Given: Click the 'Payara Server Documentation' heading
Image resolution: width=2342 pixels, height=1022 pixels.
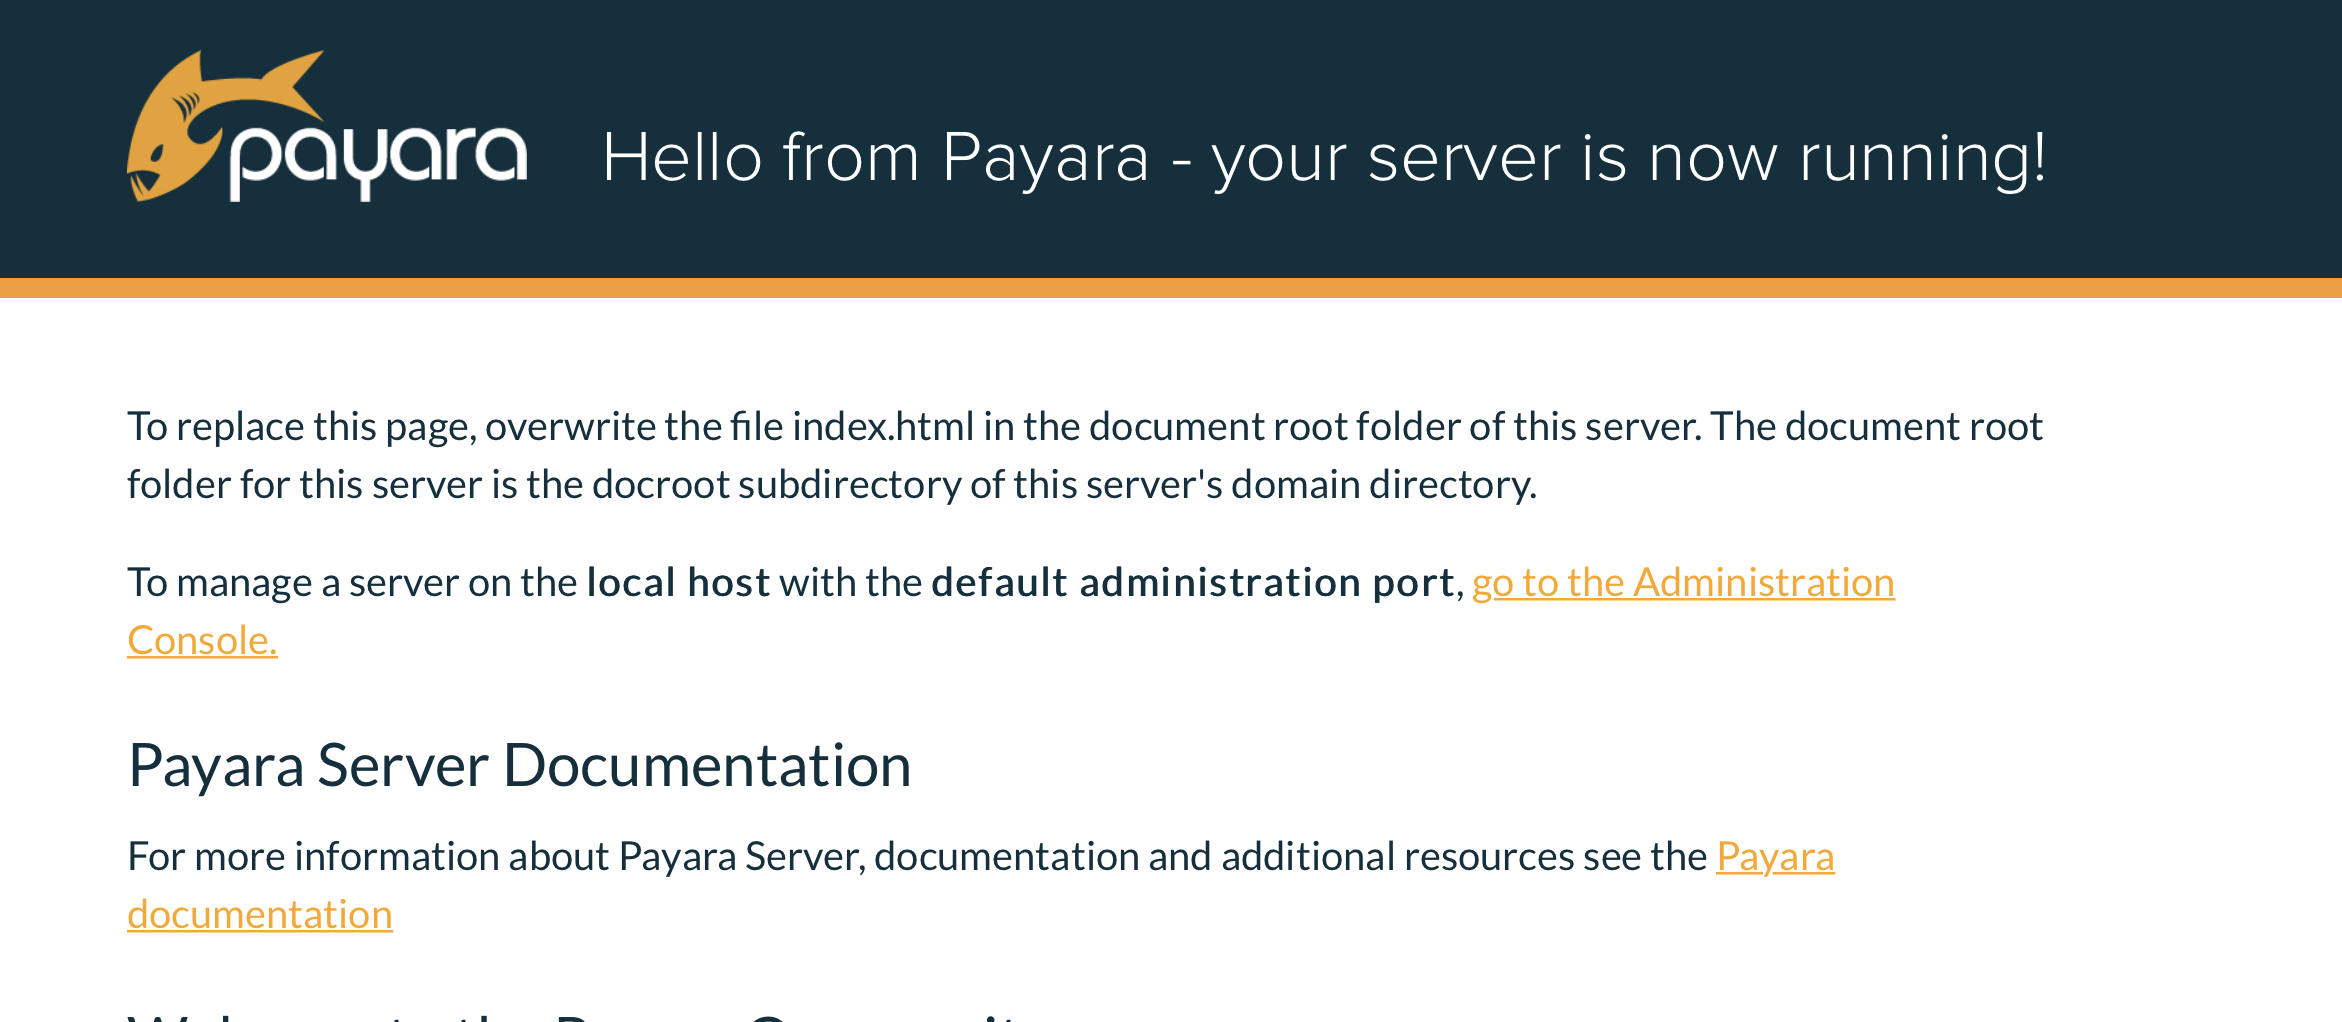Looking at the screenshot, I should click(x=519, y=765).
